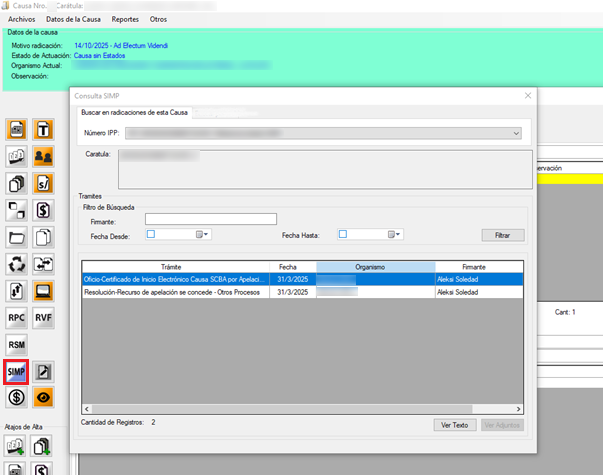Click the Filtrar button
Screen dimensions: 603x475
[x=502, y=235]
